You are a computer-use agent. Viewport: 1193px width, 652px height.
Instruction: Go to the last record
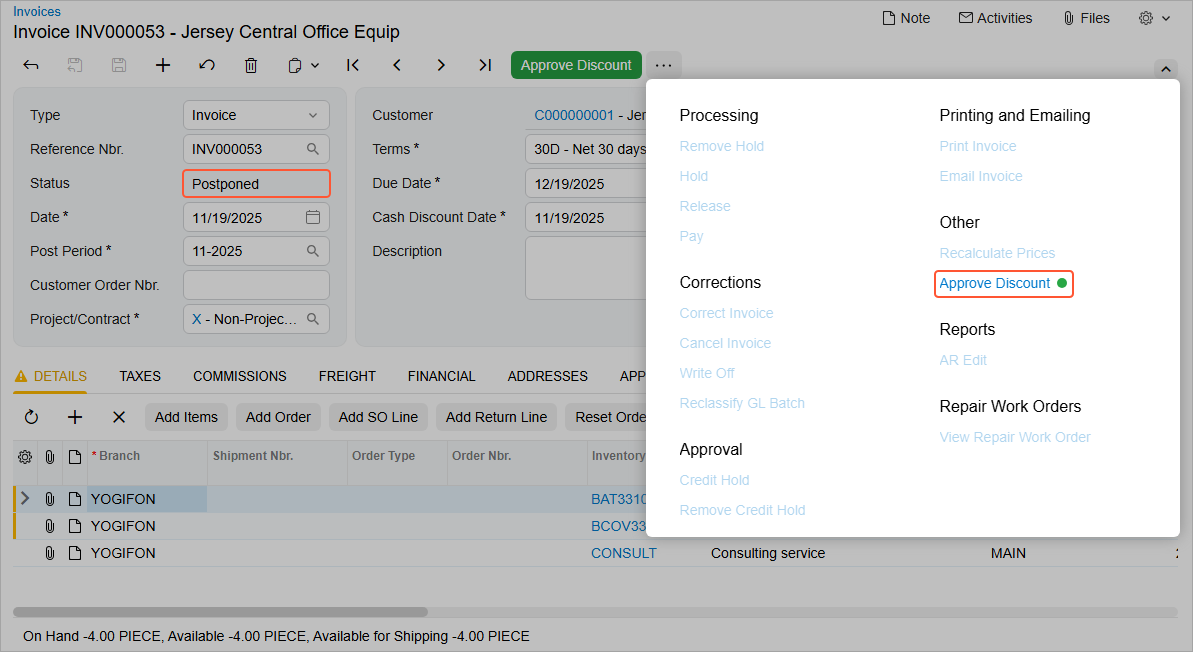click(485, 65)
